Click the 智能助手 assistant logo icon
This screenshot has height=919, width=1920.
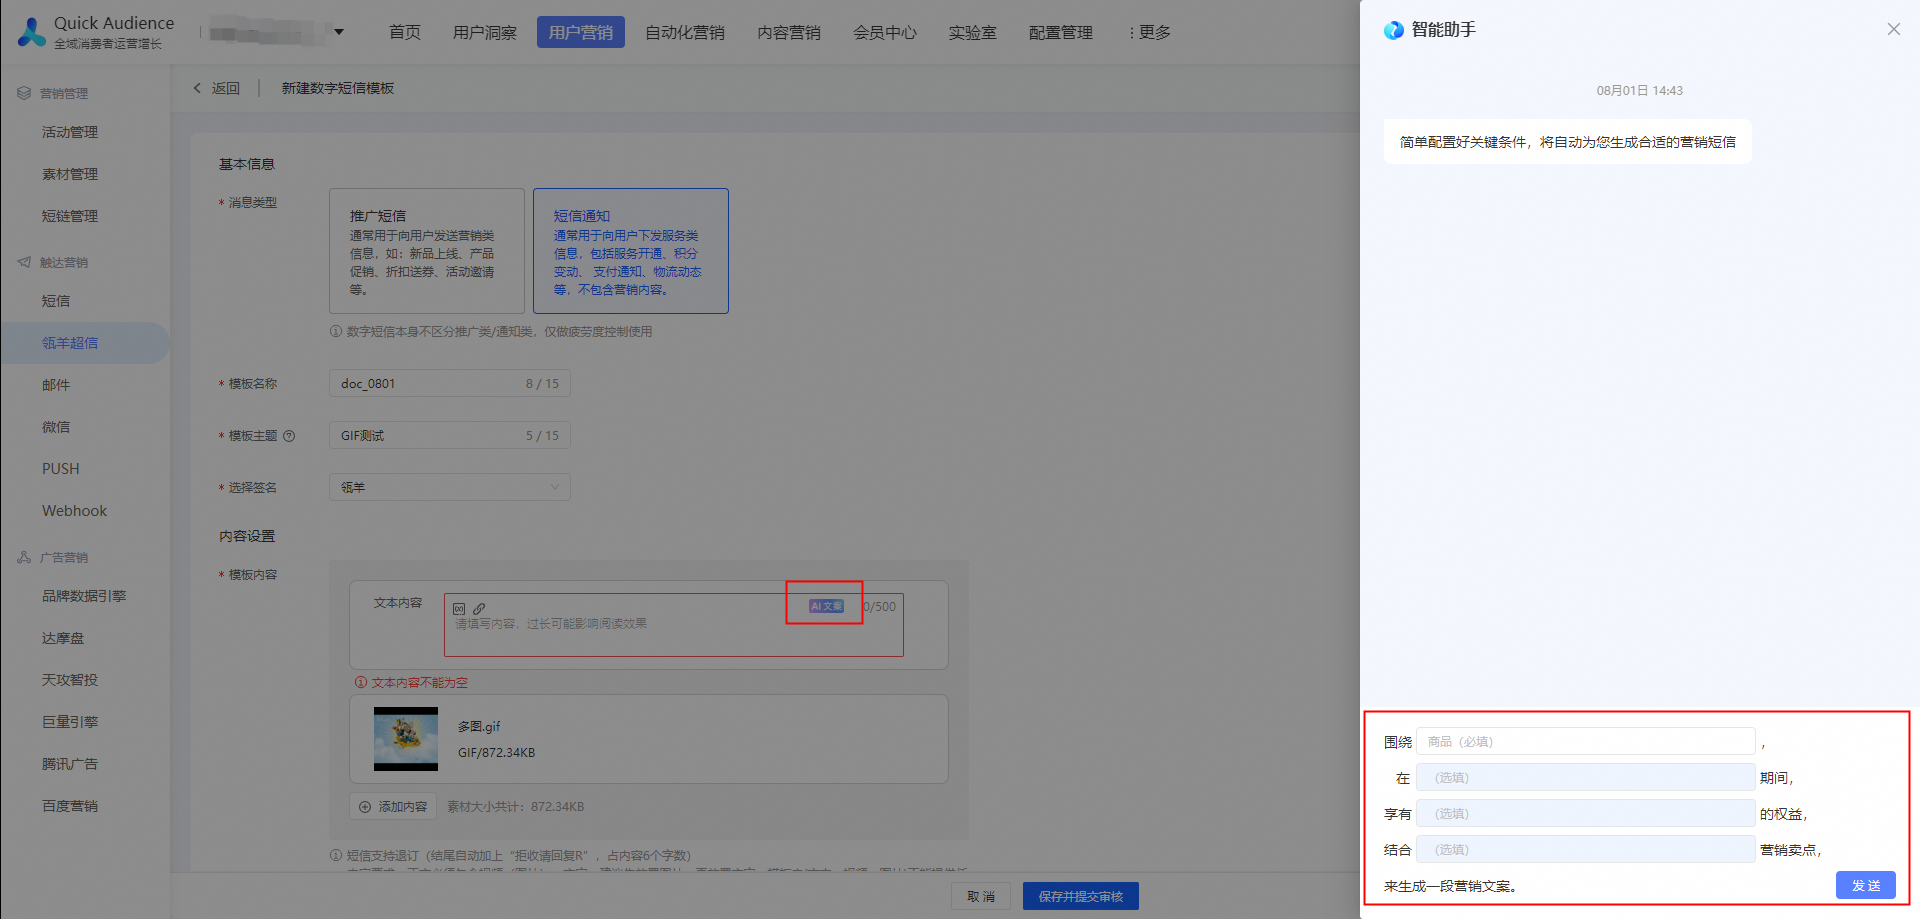point(1394,30)
